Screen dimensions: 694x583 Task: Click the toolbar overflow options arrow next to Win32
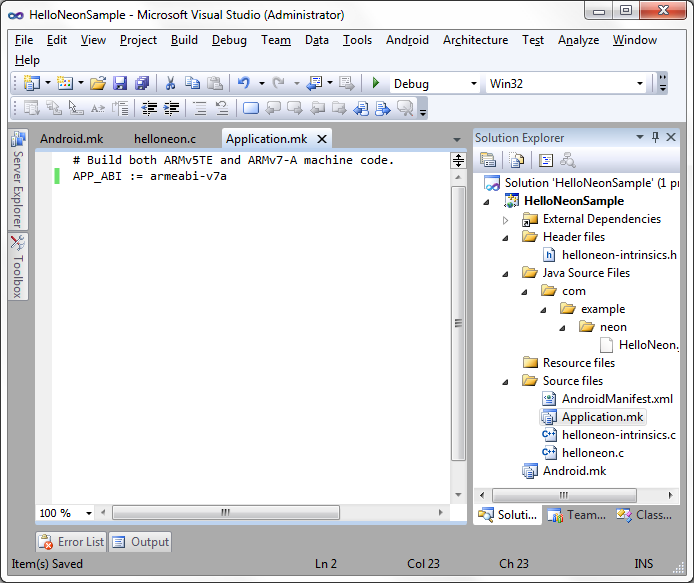[x=662, y=83]
